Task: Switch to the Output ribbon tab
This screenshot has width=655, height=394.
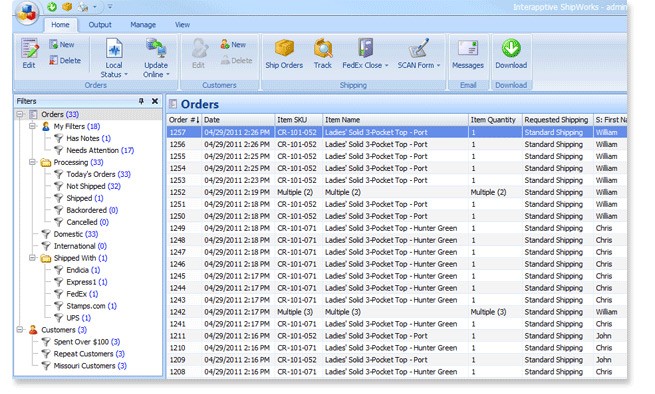Action: pyautogui.click(x=100, y=25)
